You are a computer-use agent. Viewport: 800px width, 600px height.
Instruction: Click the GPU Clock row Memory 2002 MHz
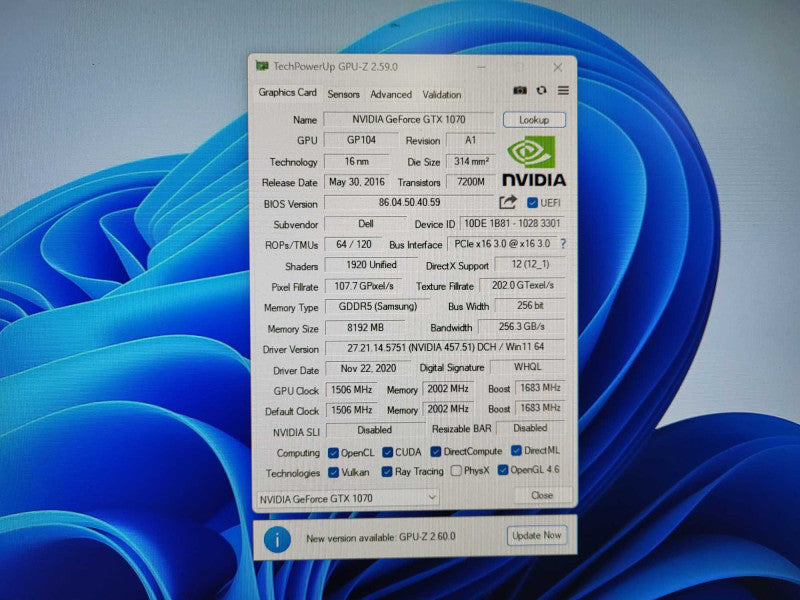448,389
